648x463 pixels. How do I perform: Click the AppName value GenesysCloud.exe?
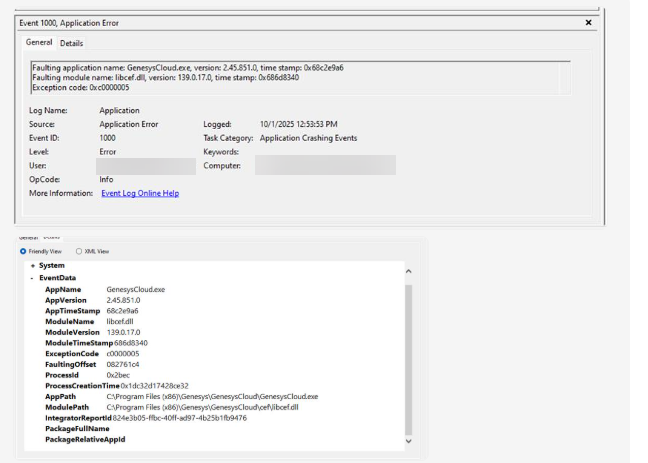tap(136, 289)
